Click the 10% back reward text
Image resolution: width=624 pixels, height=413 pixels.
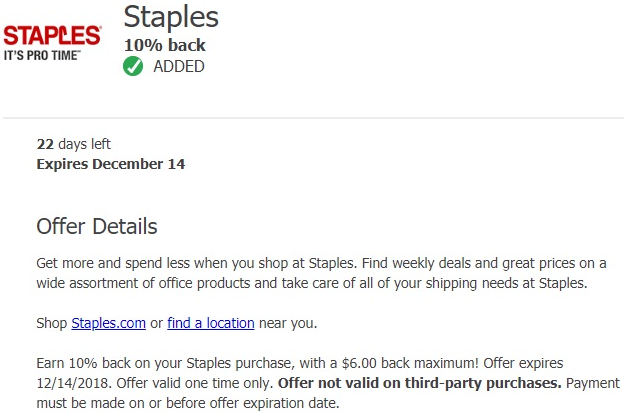pos(165,45)
